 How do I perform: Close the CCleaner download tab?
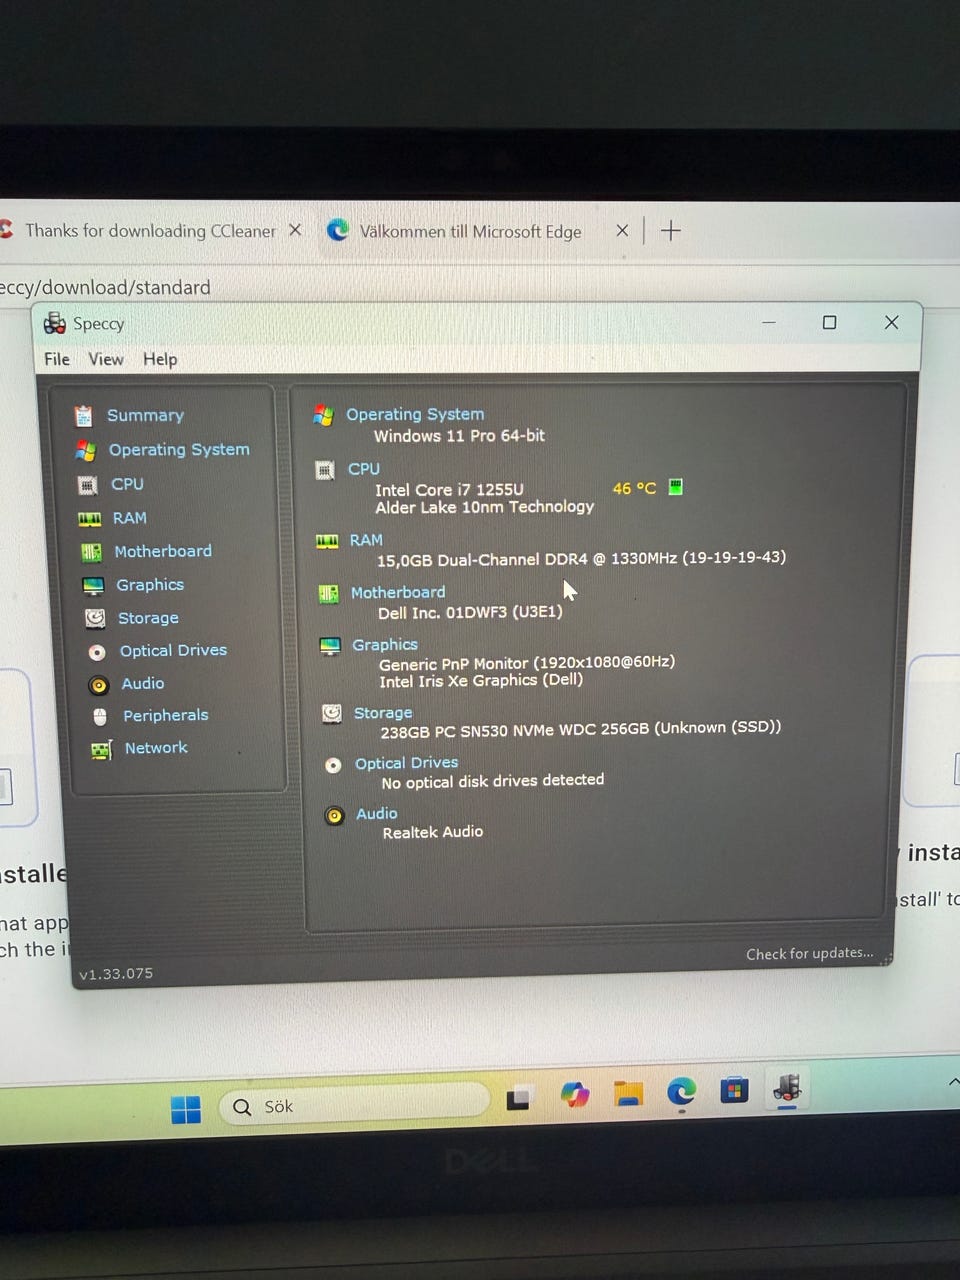coord(295,230)
